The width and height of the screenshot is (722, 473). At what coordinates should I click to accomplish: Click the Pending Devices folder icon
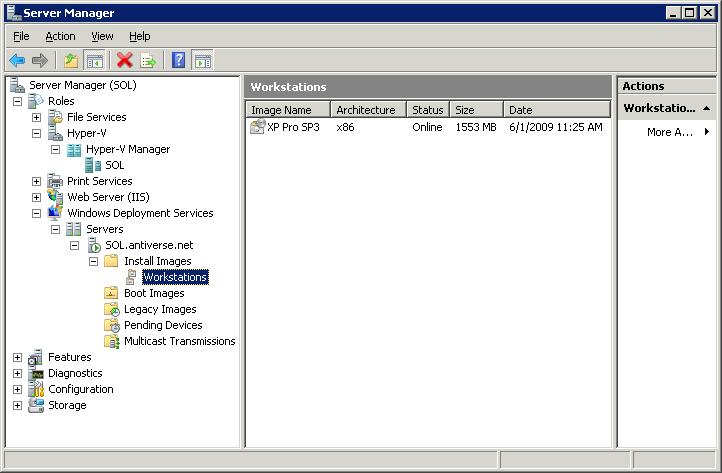coord(112,325)
